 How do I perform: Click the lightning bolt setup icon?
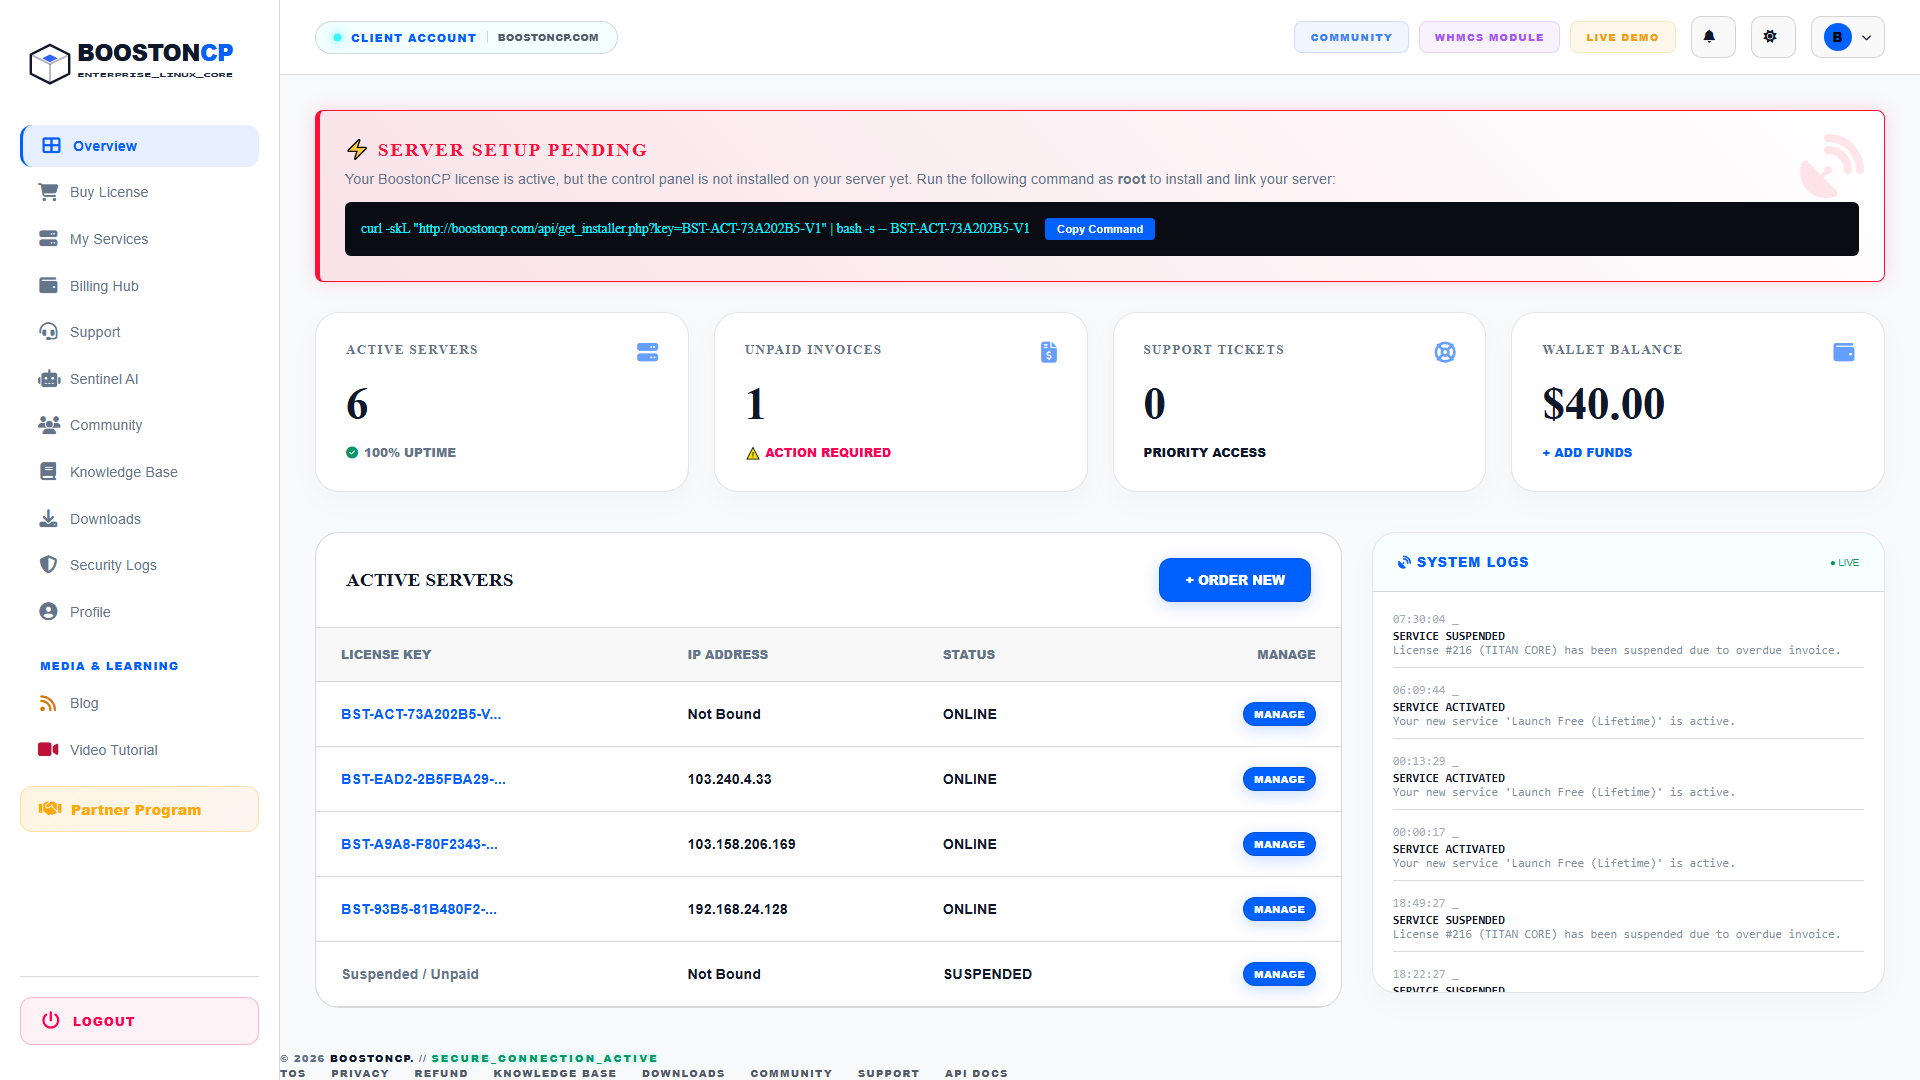coord(357,150)
